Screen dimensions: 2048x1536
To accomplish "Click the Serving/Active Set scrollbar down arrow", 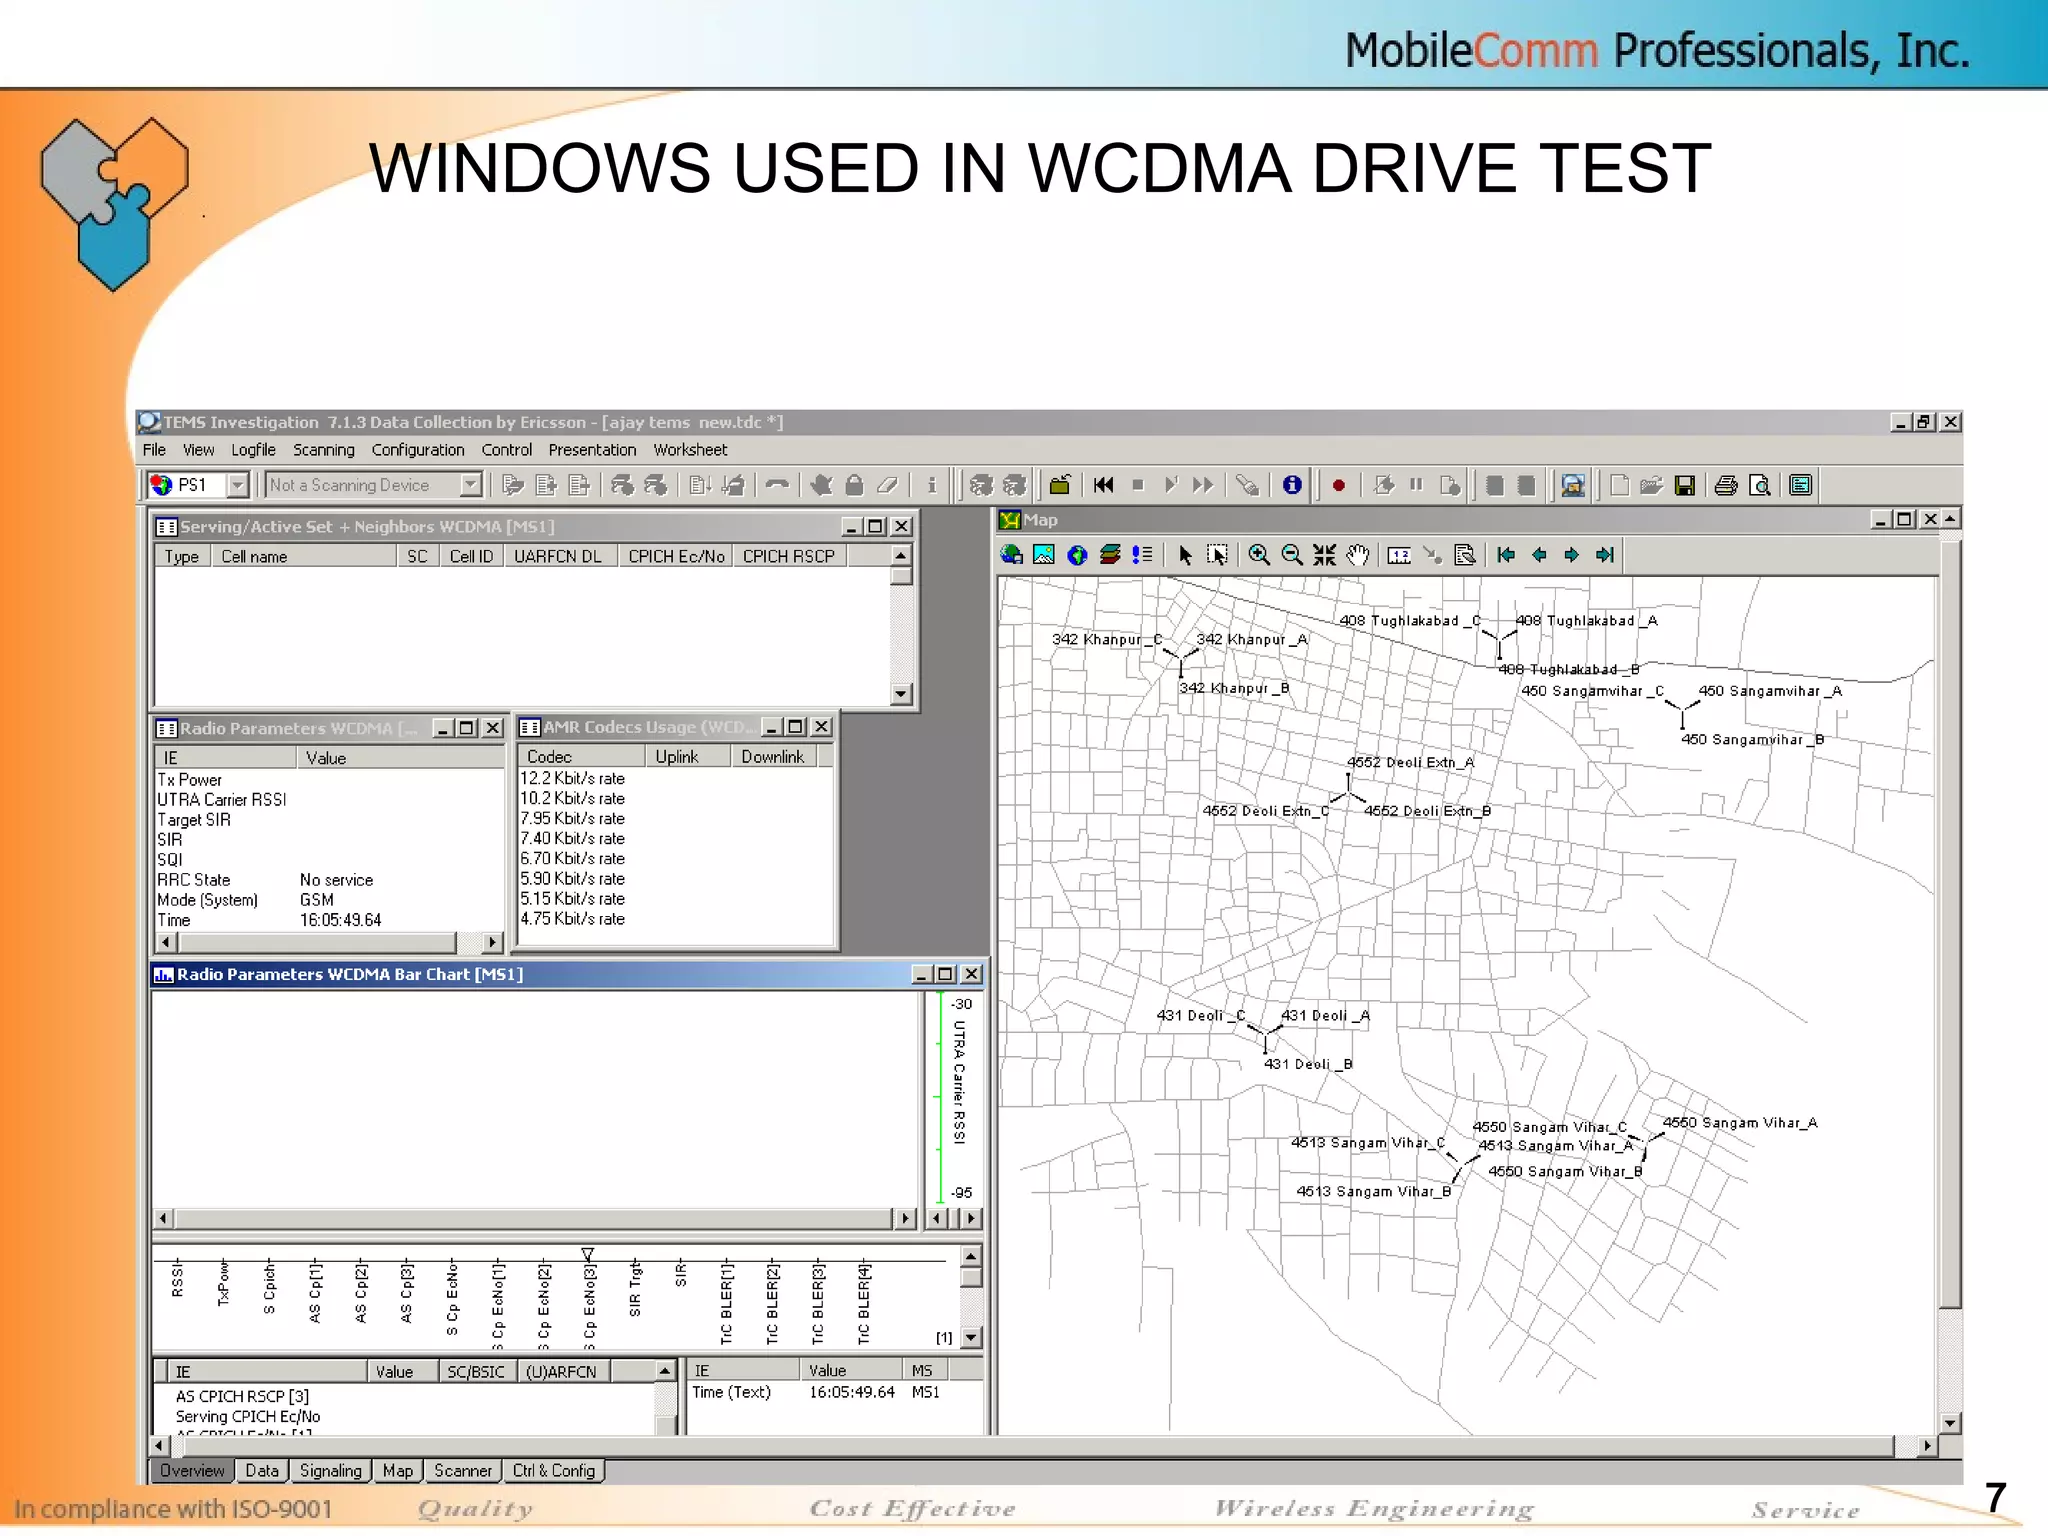I will pos(901,694).
